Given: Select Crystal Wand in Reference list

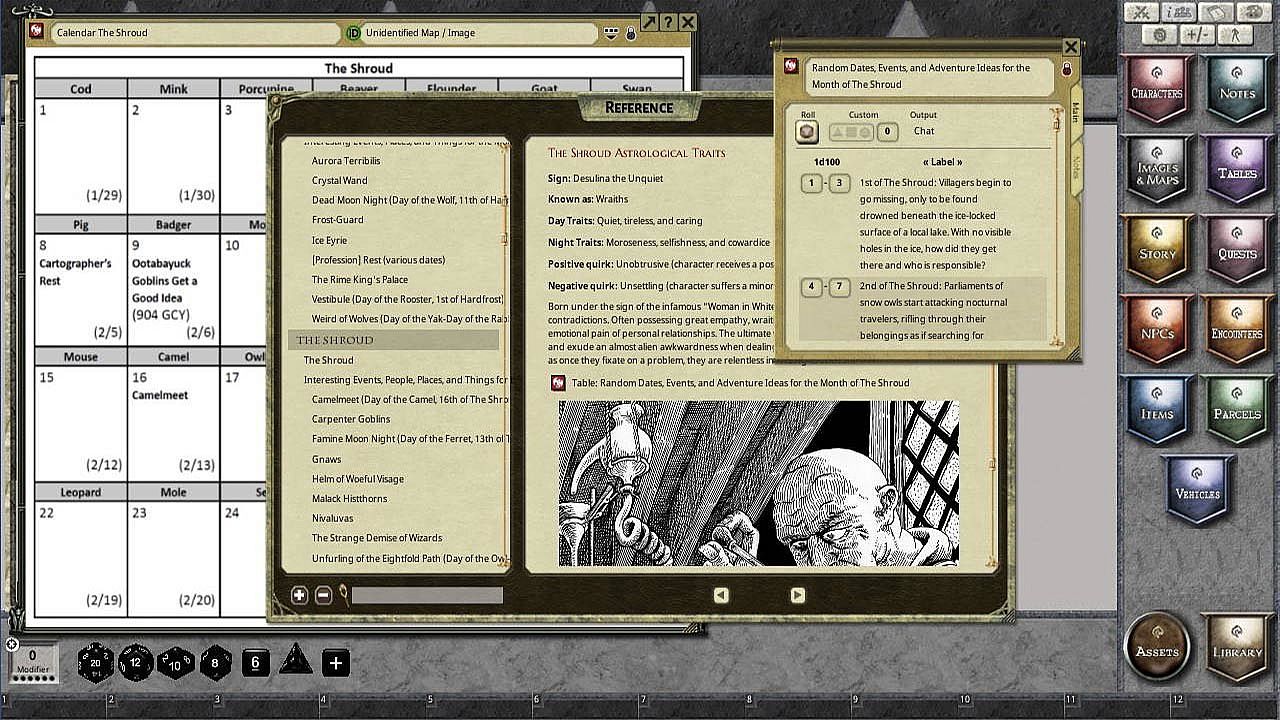Looking at the screenshot, I should [x=339, y=180].
